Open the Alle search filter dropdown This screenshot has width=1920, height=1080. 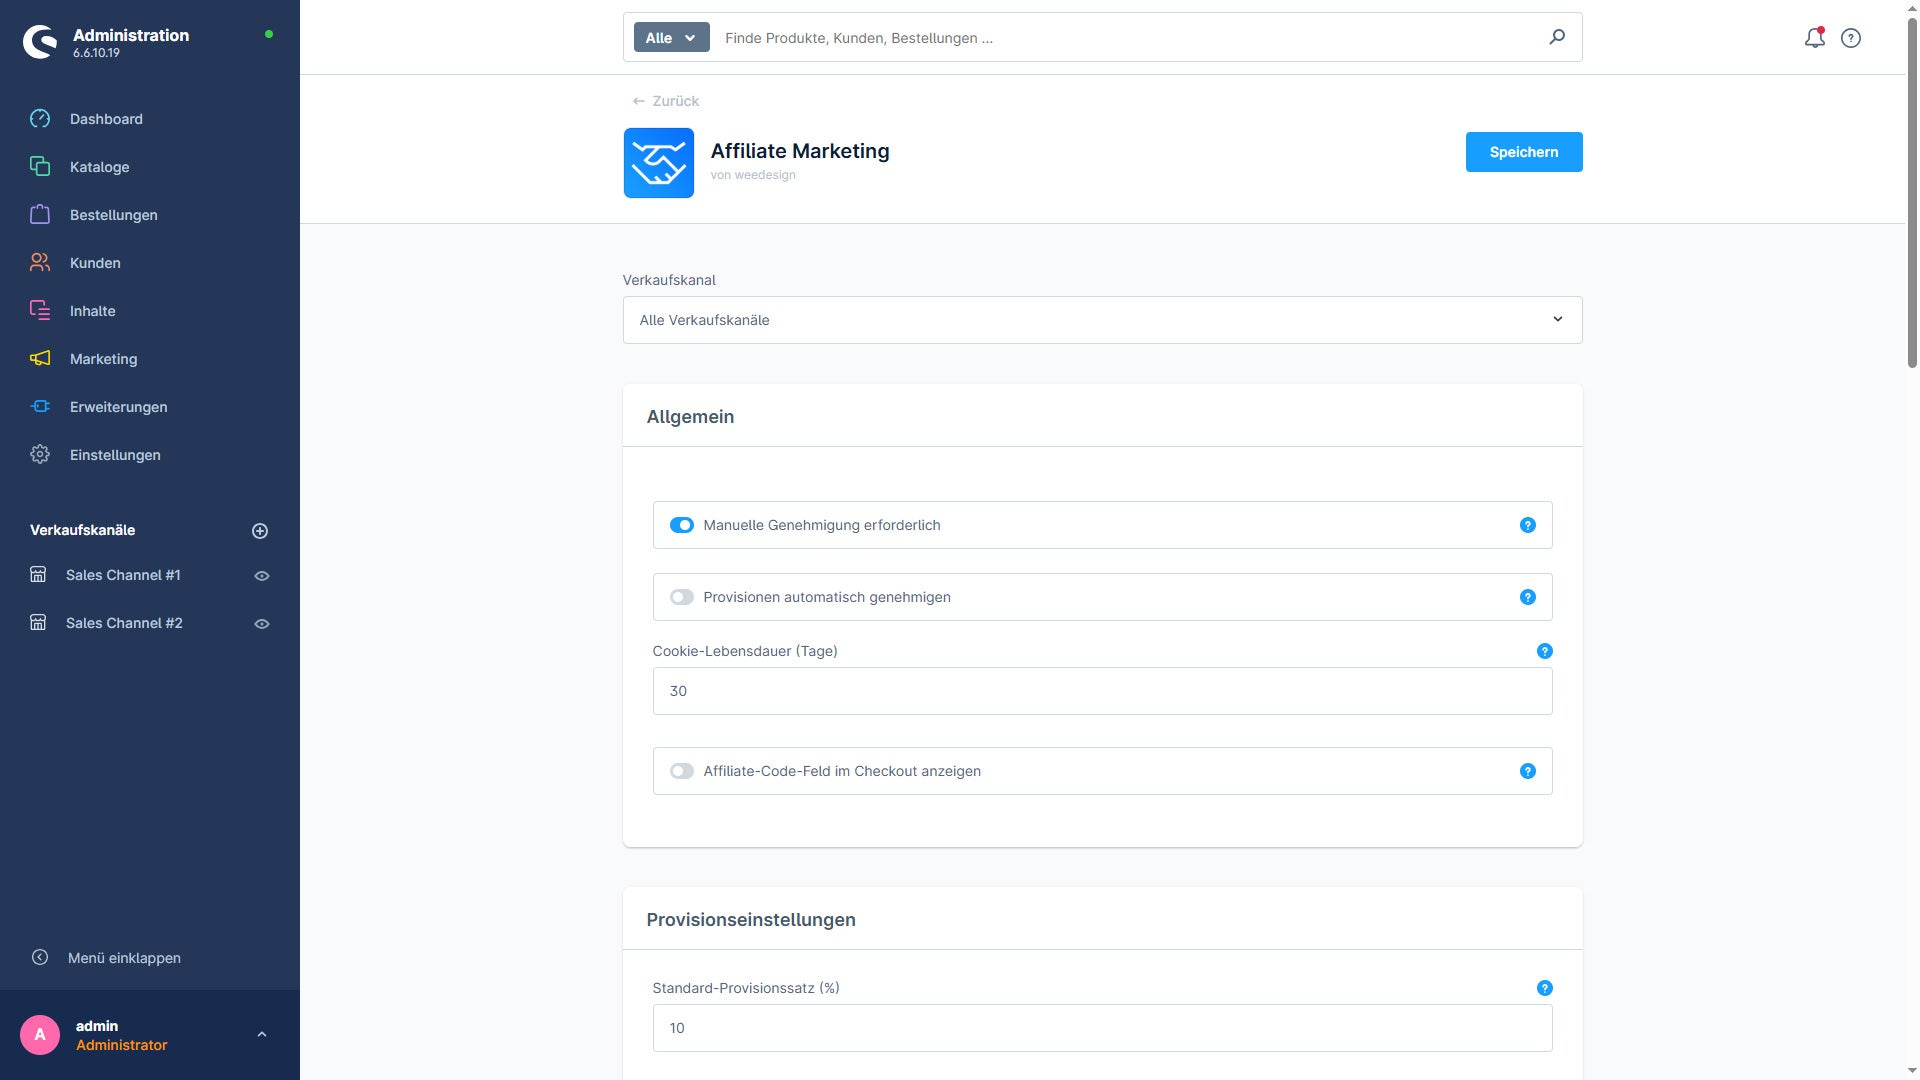click(672, 37)
